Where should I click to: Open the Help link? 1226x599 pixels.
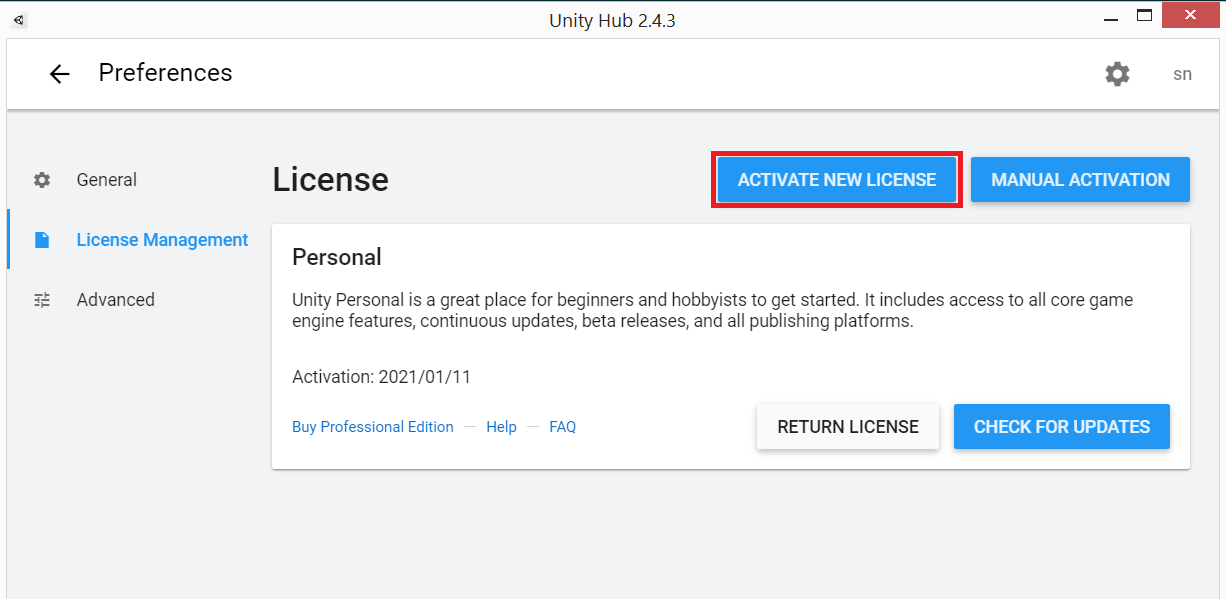(x=501, y=427)
